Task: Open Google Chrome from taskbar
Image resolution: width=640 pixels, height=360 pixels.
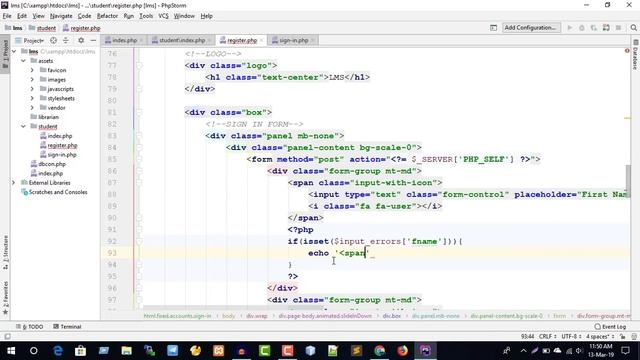Action: (x=380, y=351)
